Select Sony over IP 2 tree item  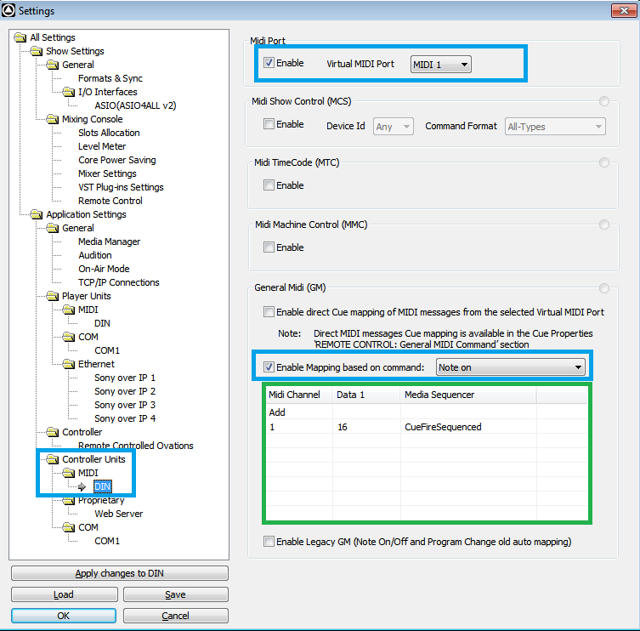pos(125,391)
